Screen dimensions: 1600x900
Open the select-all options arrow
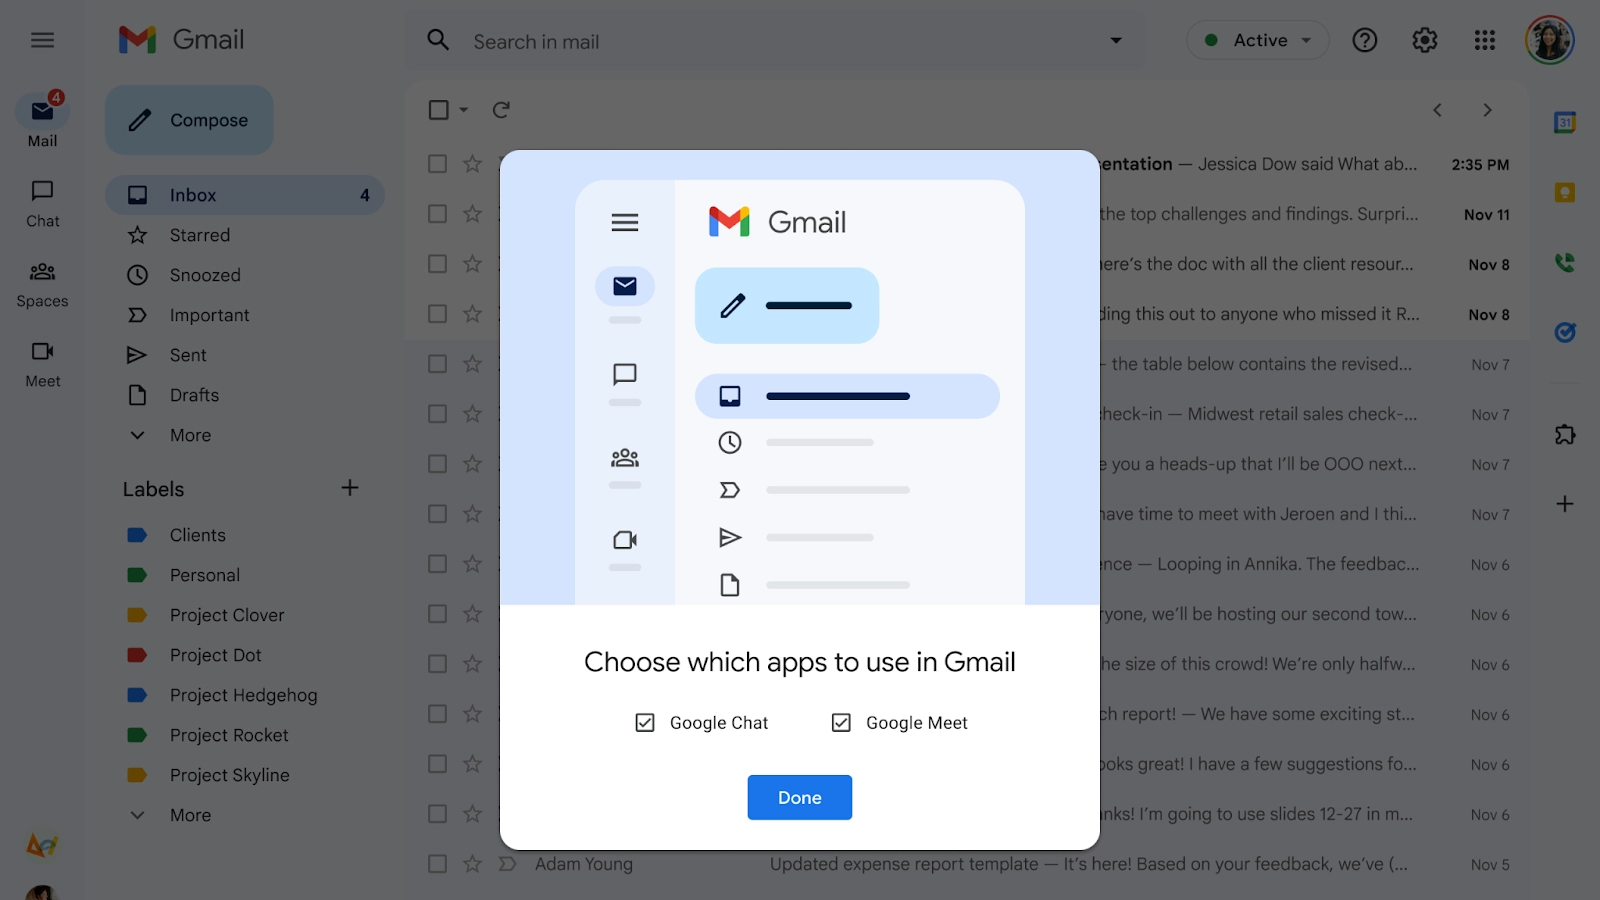tap(464, 110)
